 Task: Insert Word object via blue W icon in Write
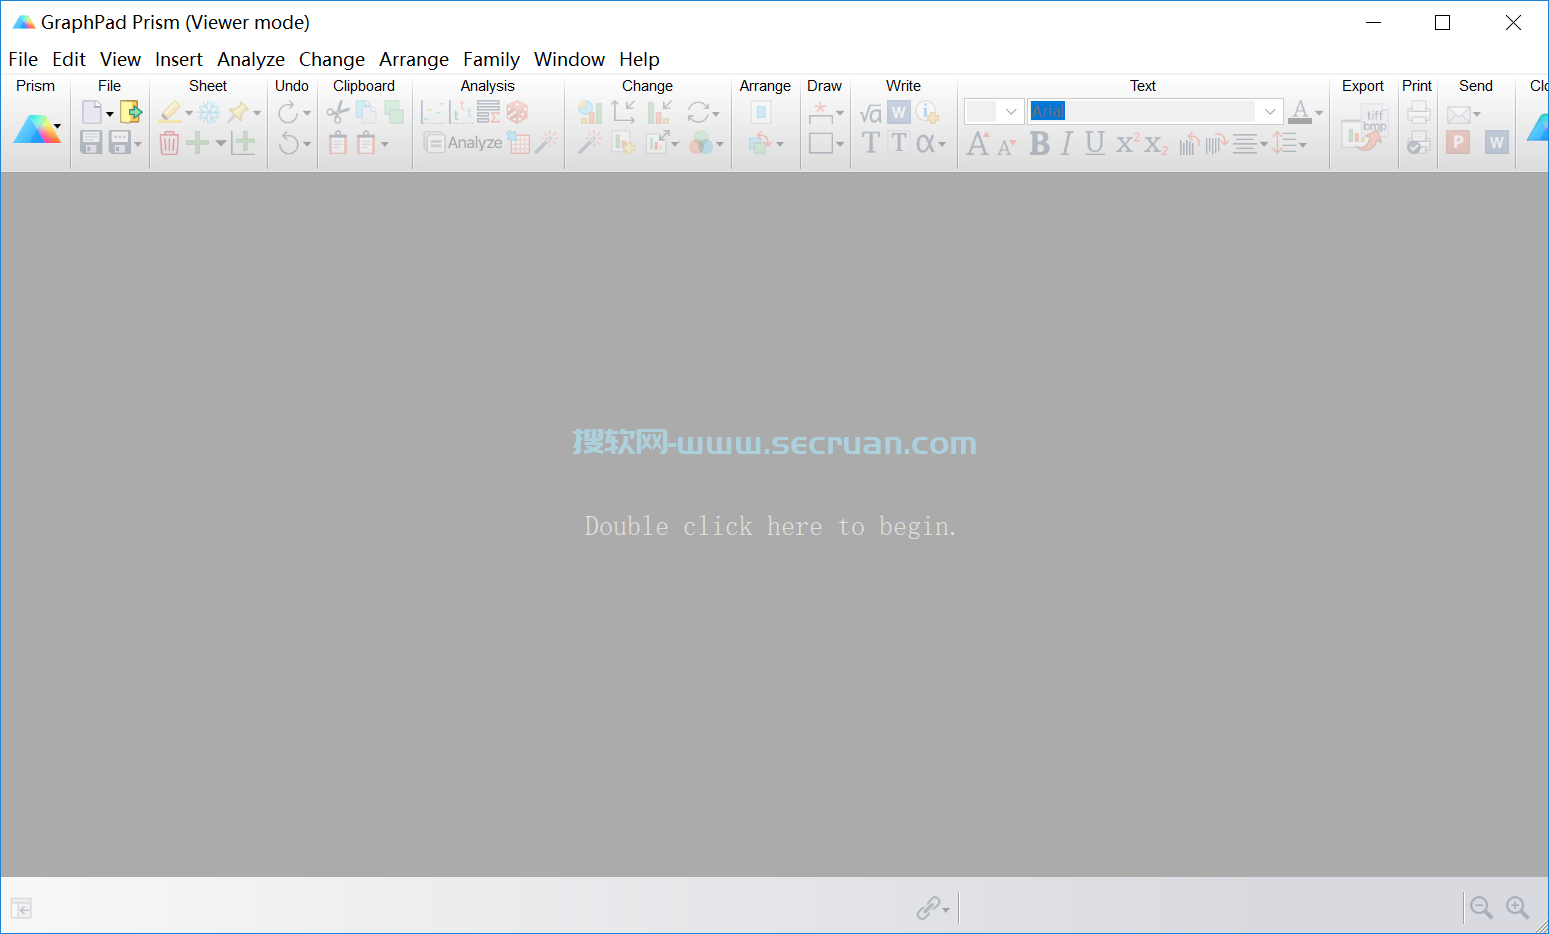[x=898, y=112]
